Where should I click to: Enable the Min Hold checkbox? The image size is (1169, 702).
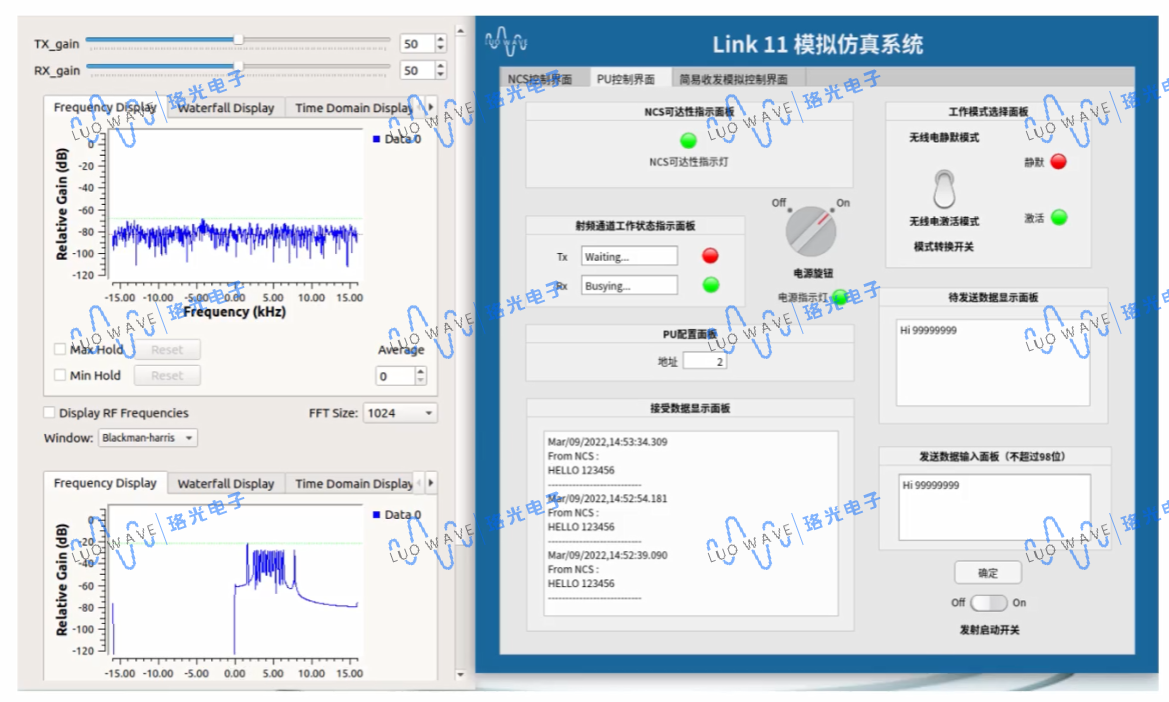click(61, 375)
